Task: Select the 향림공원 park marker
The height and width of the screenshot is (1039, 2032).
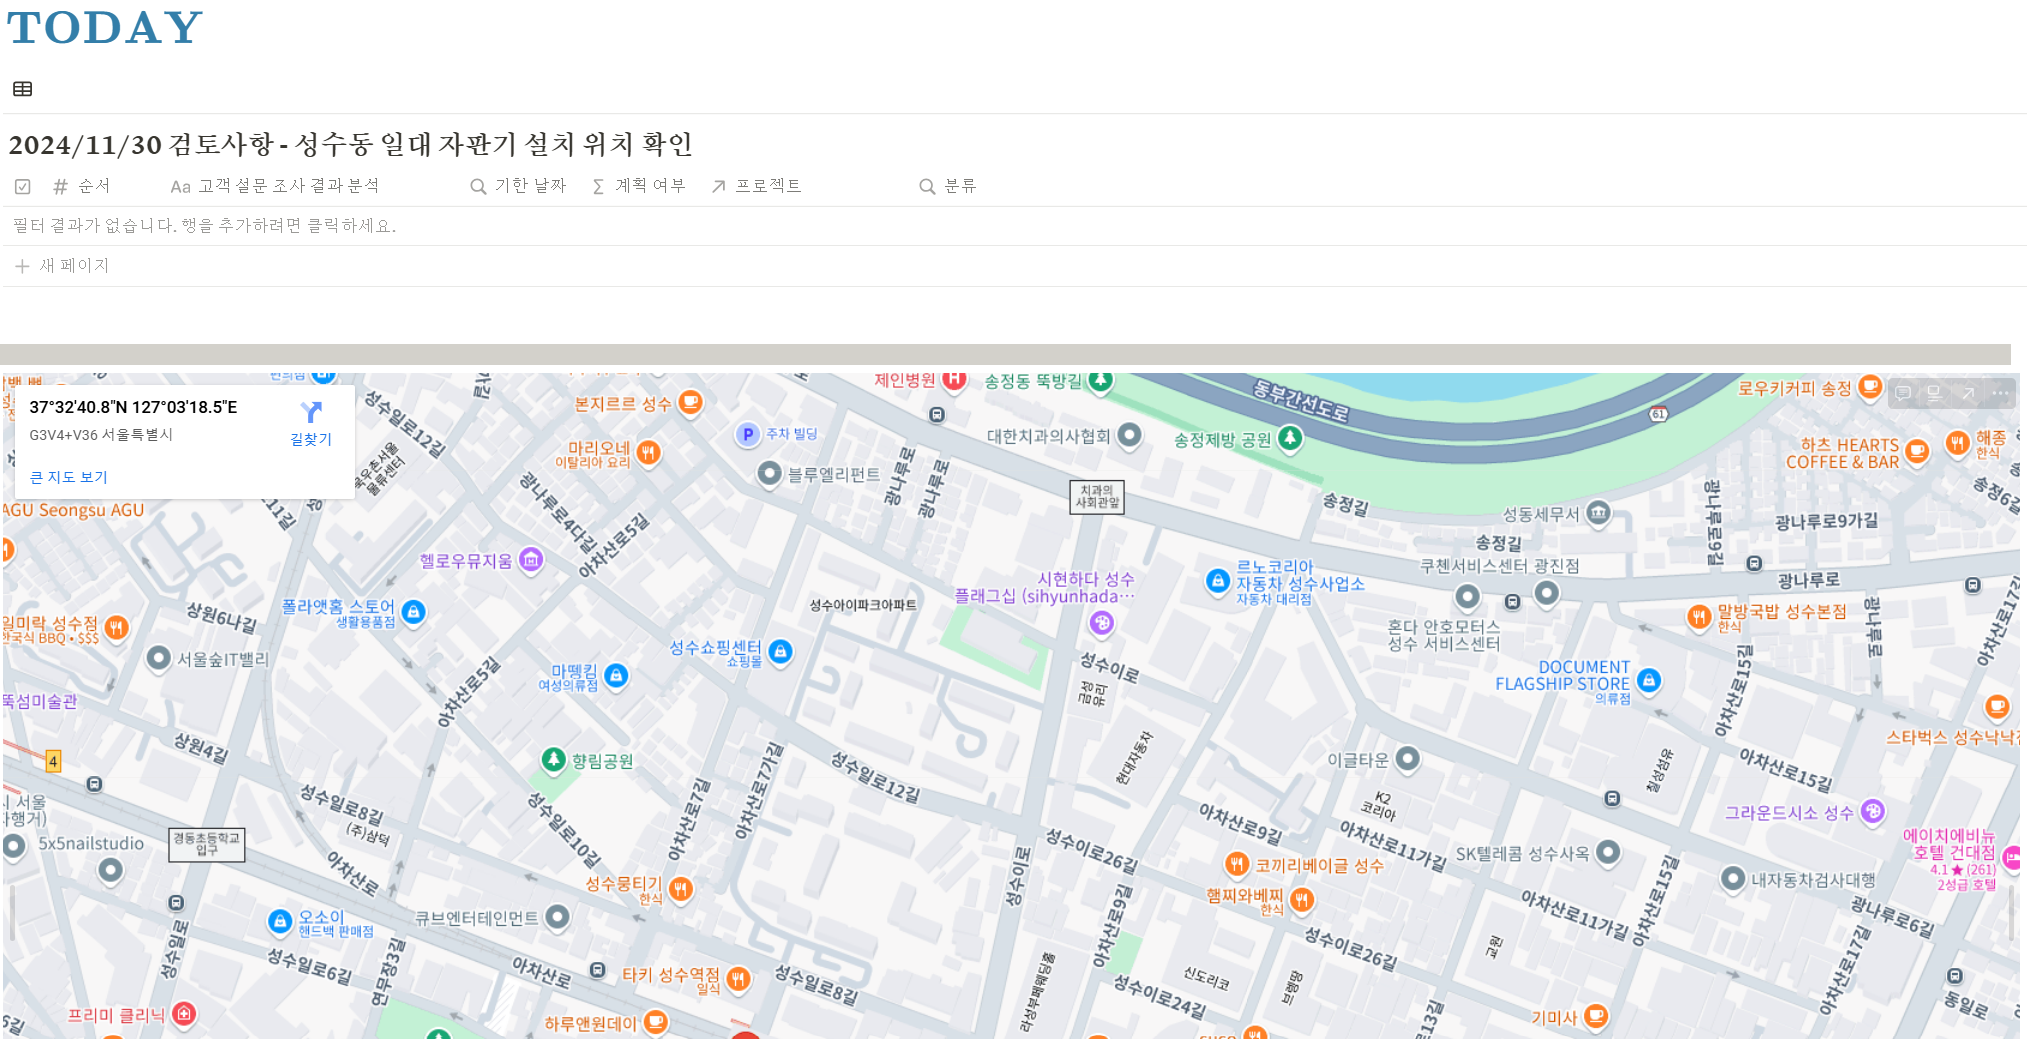Action: pos(553,760)
